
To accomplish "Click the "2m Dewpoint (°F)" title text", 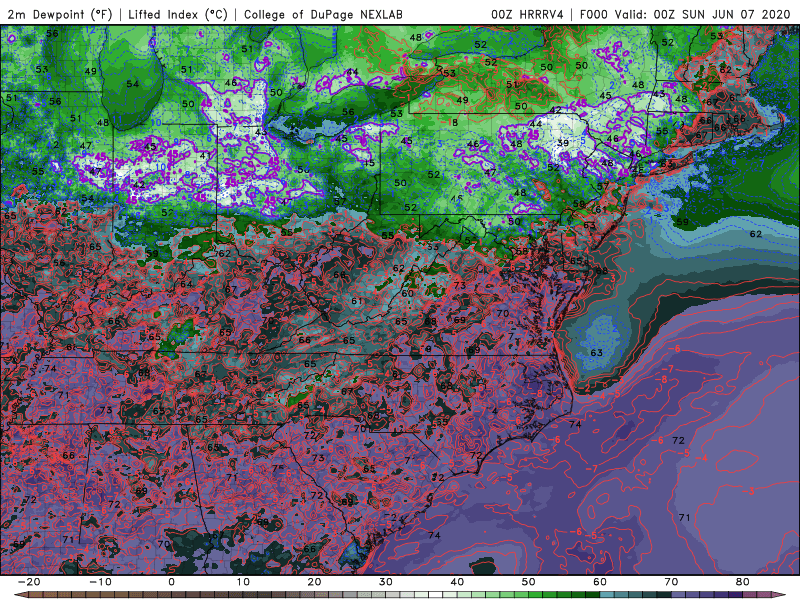I will (60, 14).
